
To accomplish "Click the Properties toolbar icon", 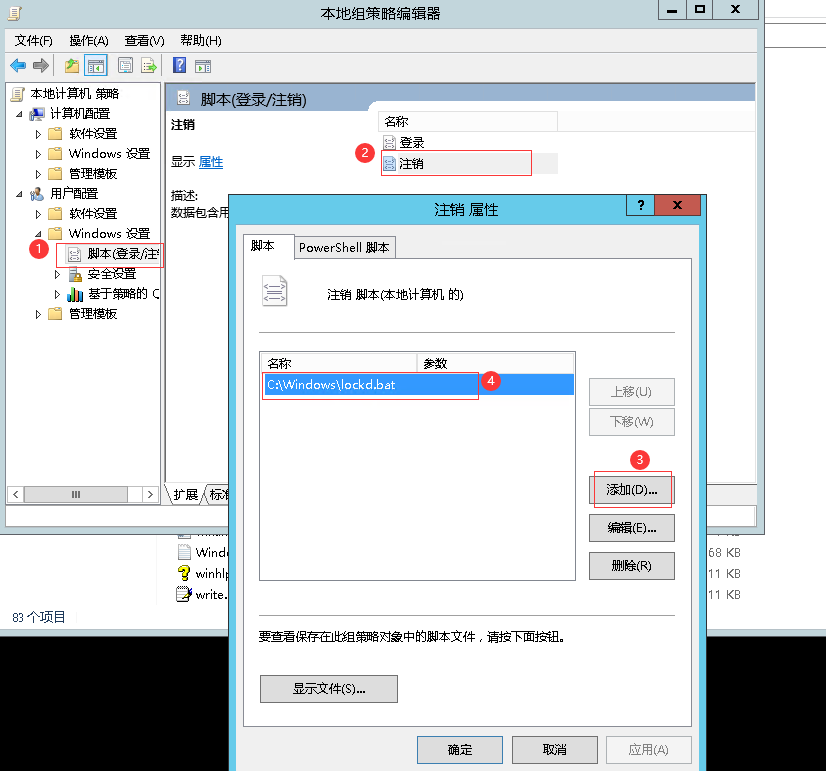I will (125, 66).
